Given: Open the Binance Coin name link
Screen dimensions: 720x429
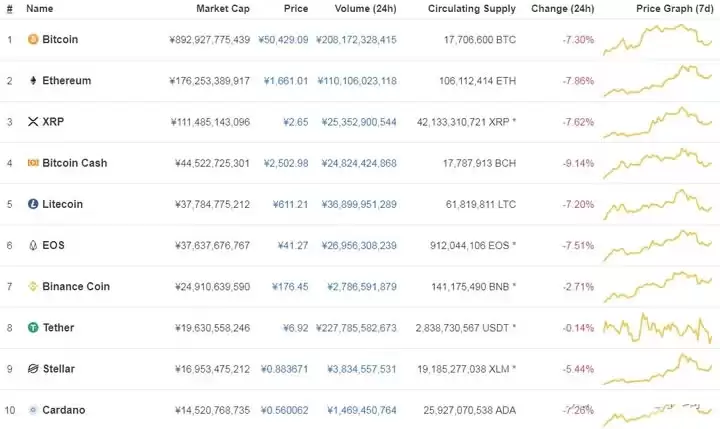Looking at the screenshot, I should 76,286.
